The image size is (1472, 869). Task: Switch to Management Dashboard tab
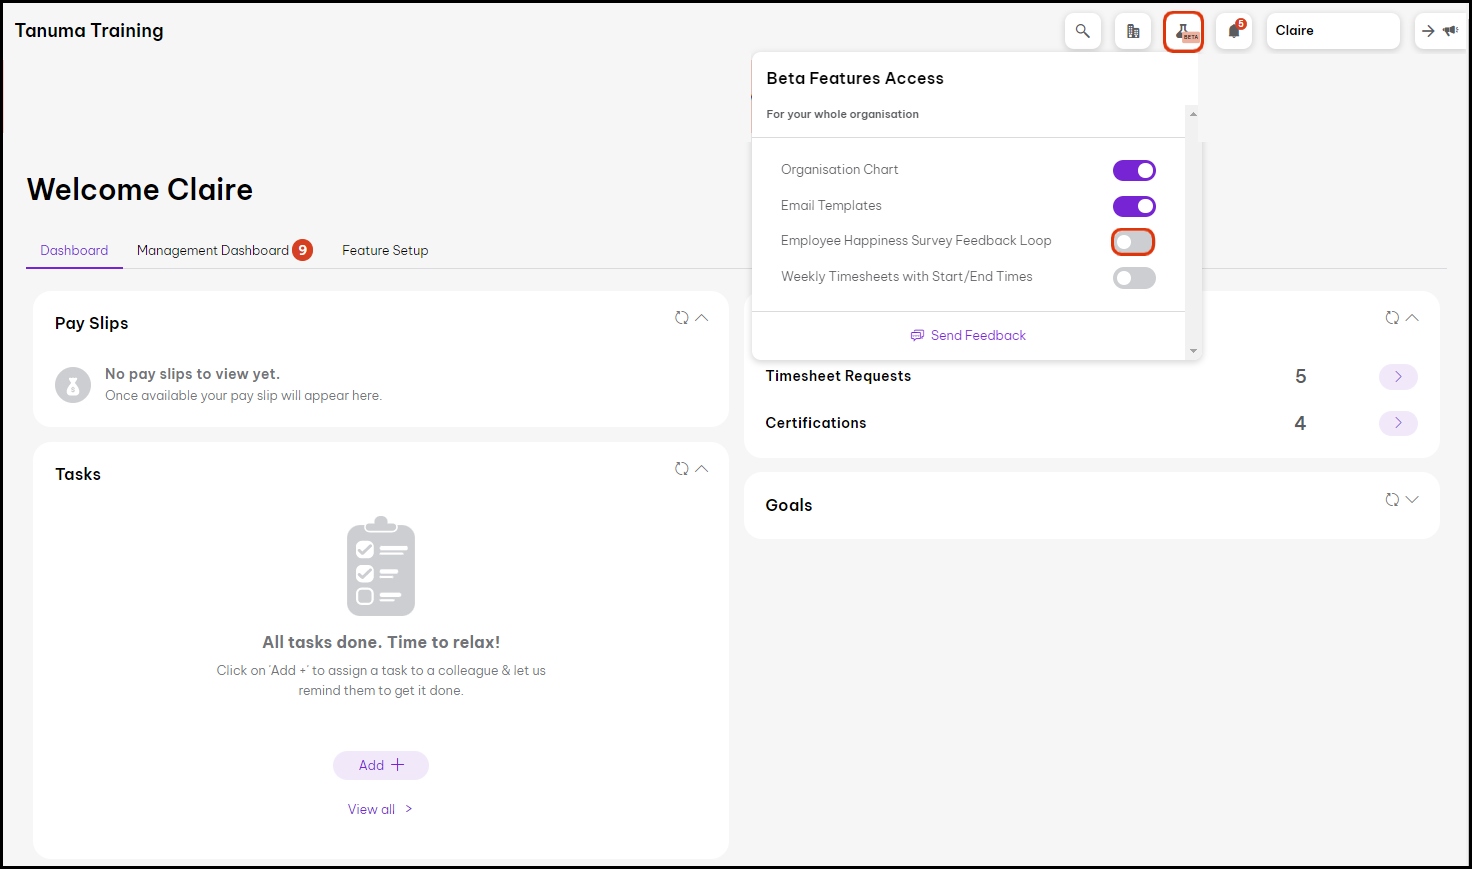[213, 250]
